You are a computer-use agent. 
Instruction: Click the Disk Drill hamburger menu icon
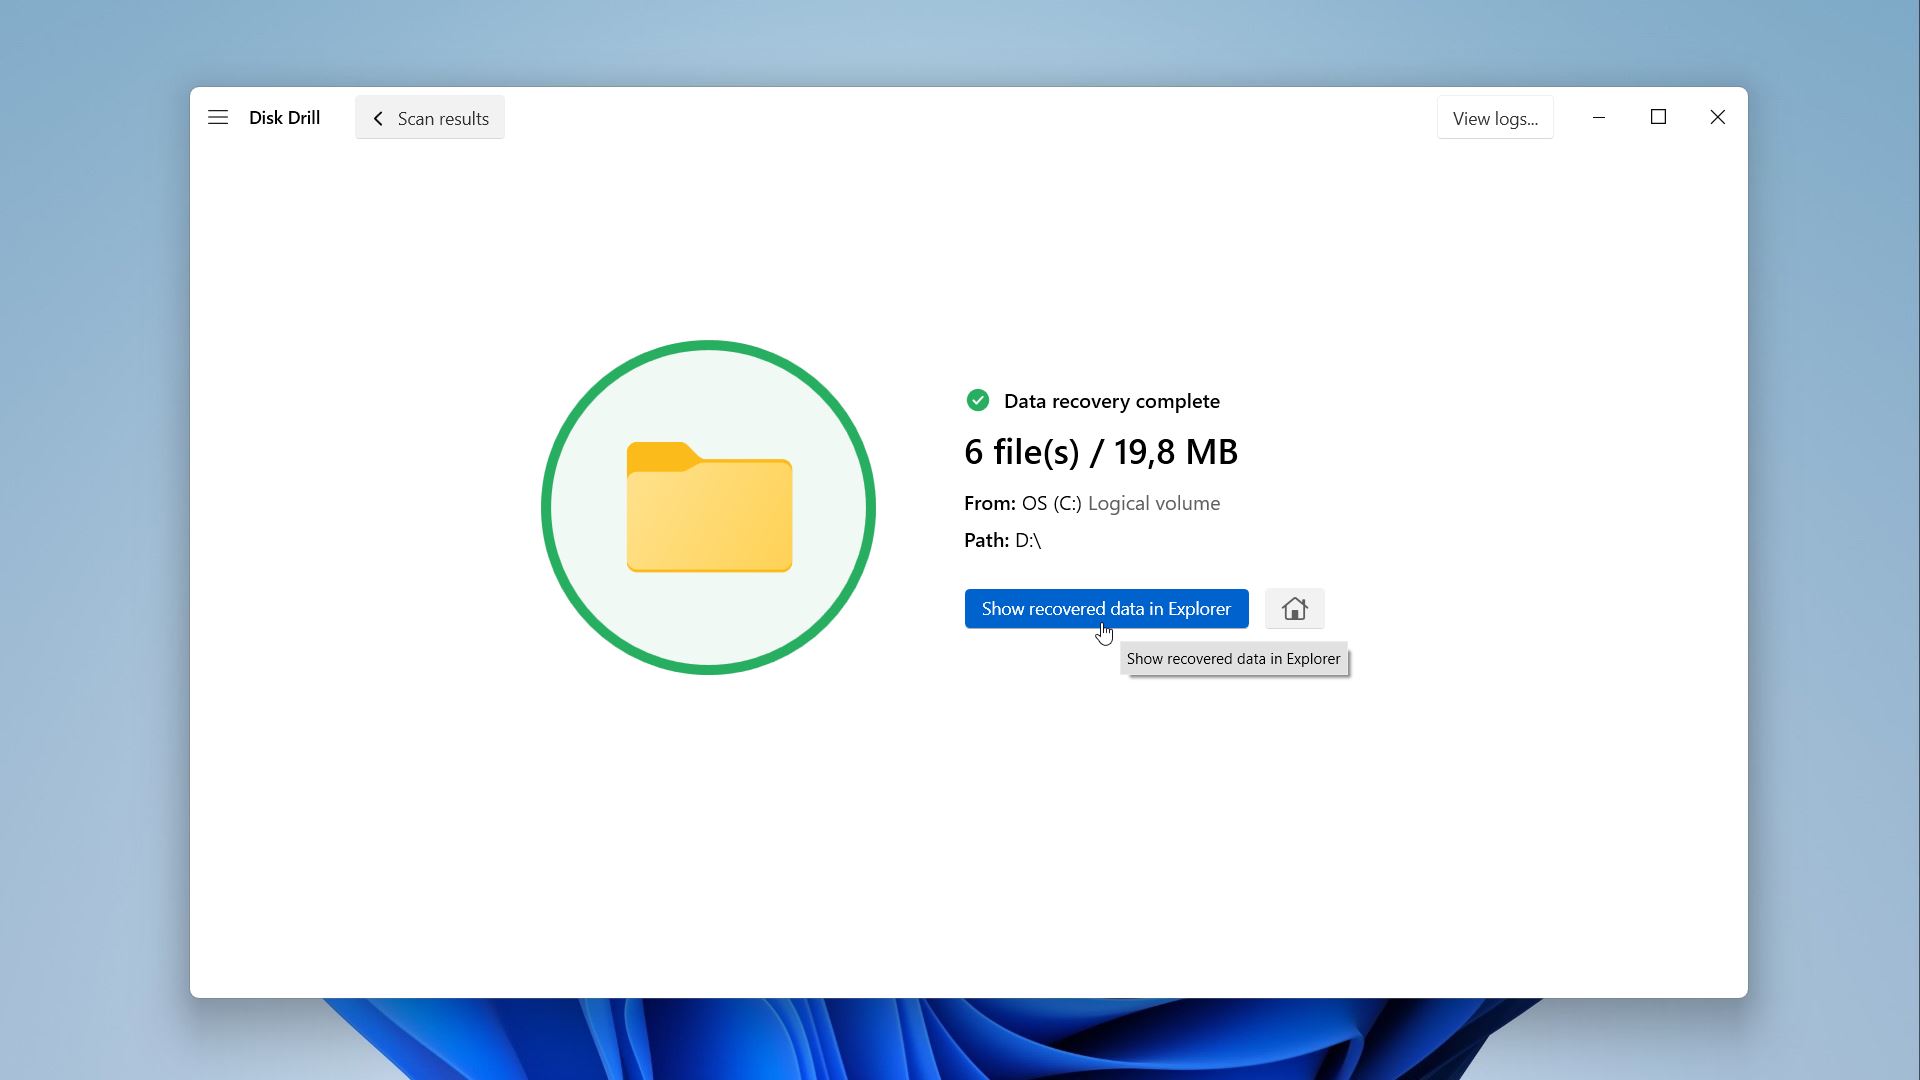point(216,116)
